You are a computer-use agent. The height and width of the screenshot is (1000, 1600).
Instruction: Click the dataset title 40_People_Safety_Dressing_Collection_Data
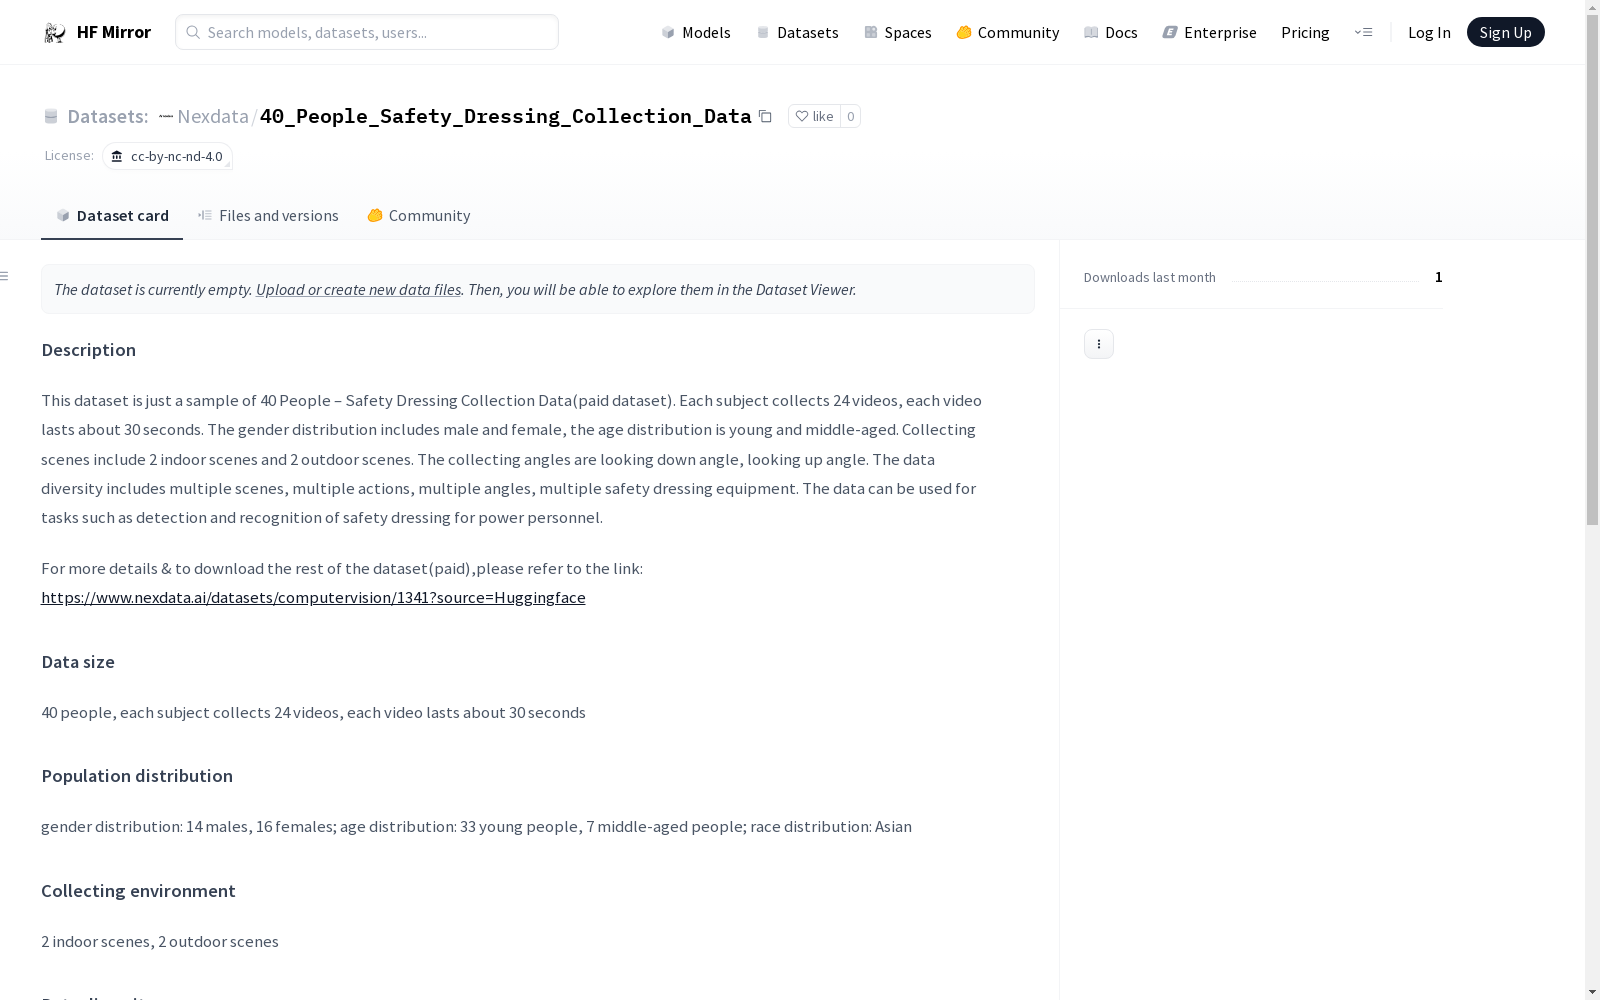click(505, 116)
